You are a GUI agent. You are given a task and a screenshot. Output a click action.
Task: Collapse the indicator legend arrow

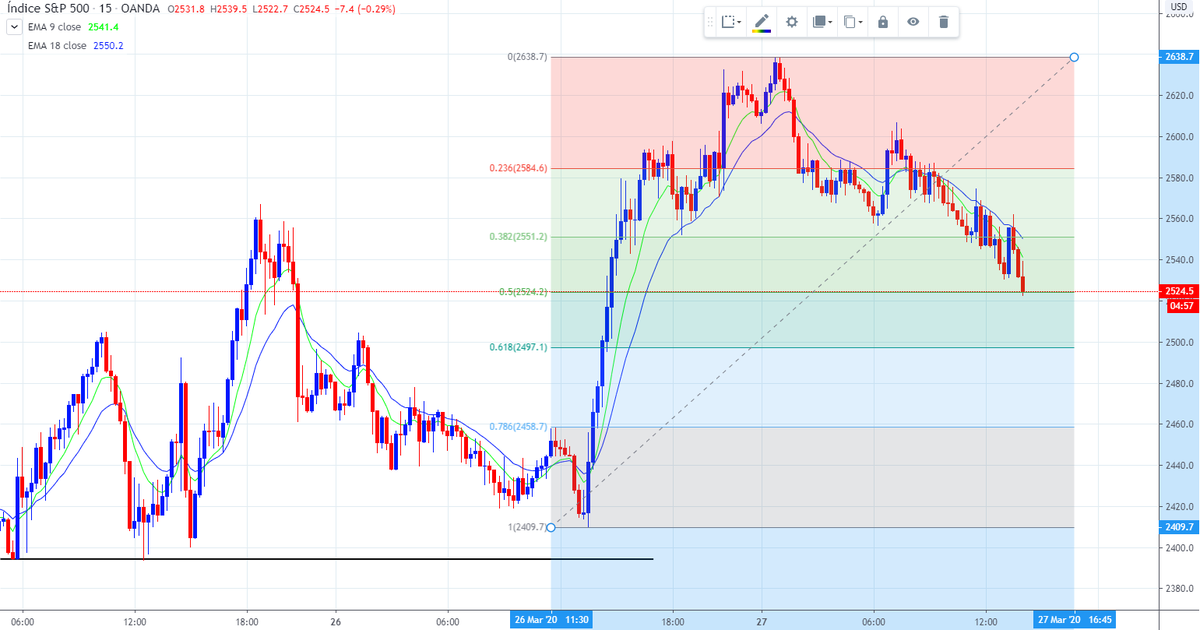coord(12,27)
